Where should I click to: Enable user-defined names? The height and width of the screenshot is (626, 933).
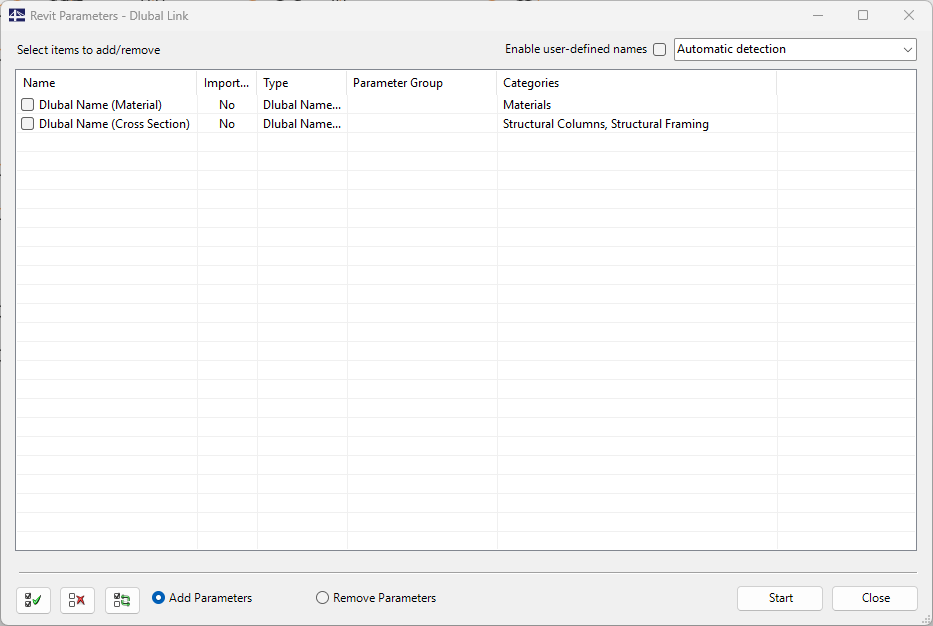[659, 49]
